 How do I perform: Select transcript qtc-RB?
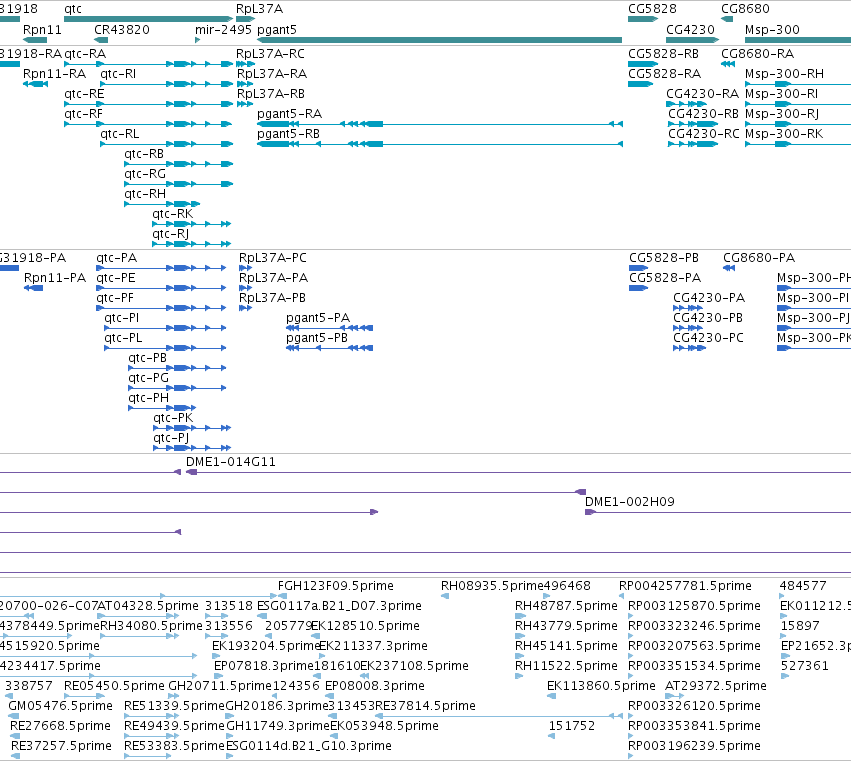[x=179, y=164]
